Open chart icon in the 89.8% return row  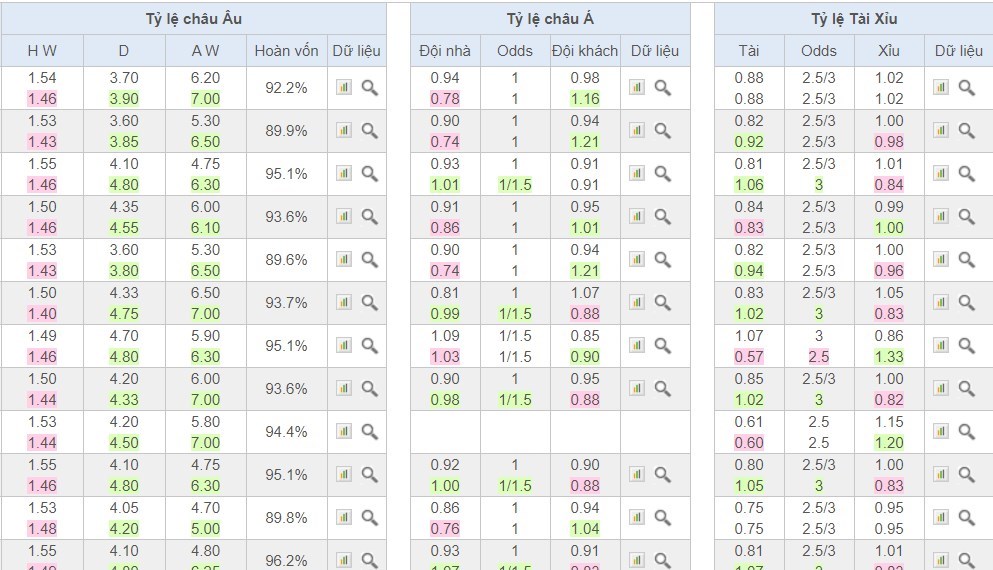(344, 518)
